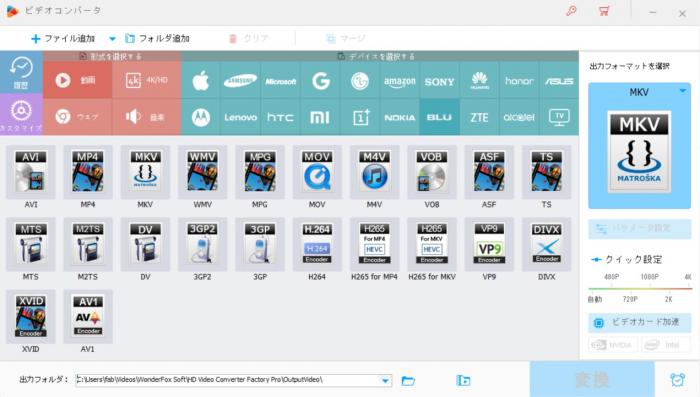Click the large MKV output format preview

(x=639, y=152)
